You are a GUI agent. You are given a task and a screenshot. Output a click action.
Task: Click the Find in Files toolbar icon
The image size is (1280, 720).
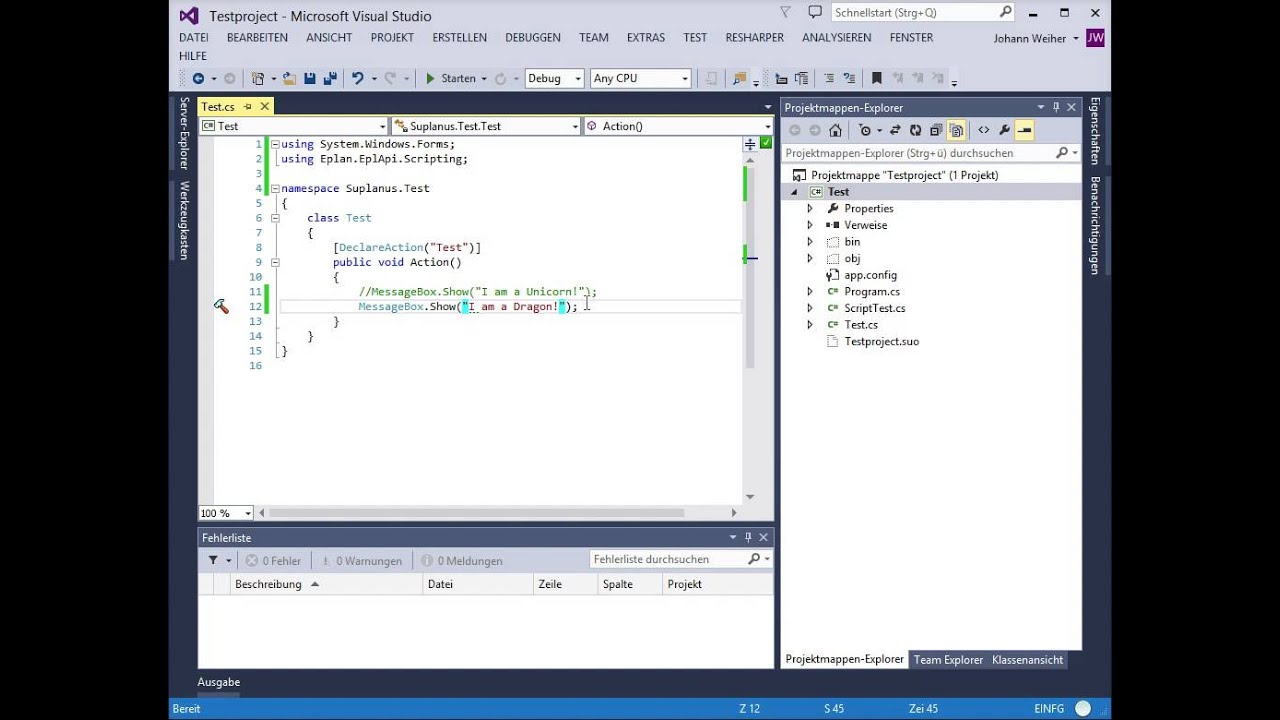(x=740, y=78)
